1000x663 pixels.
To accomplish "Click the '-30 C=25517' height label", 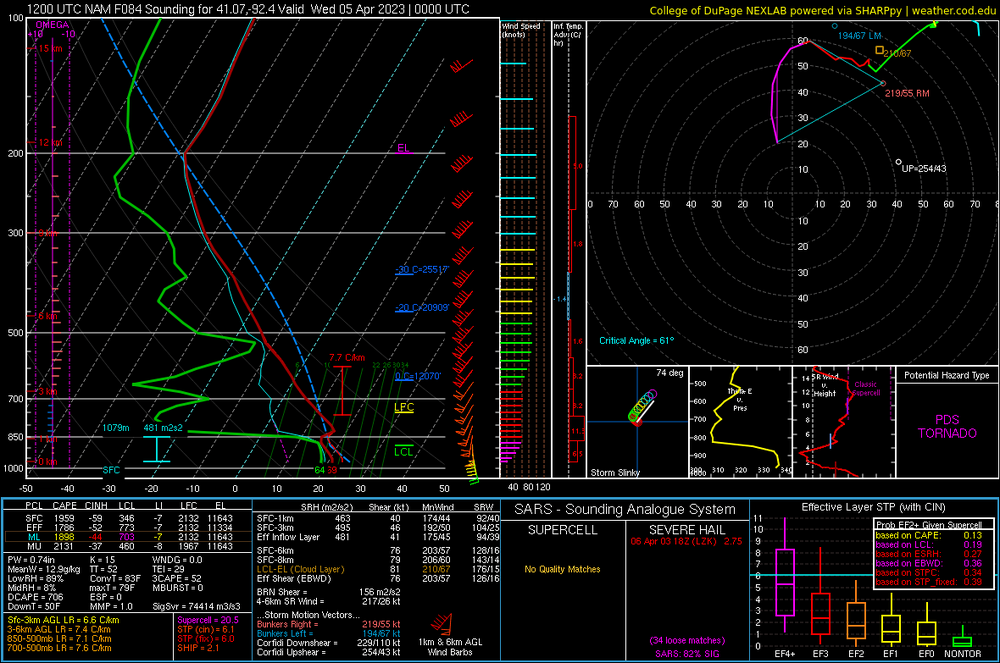I will tap(422, 269).
